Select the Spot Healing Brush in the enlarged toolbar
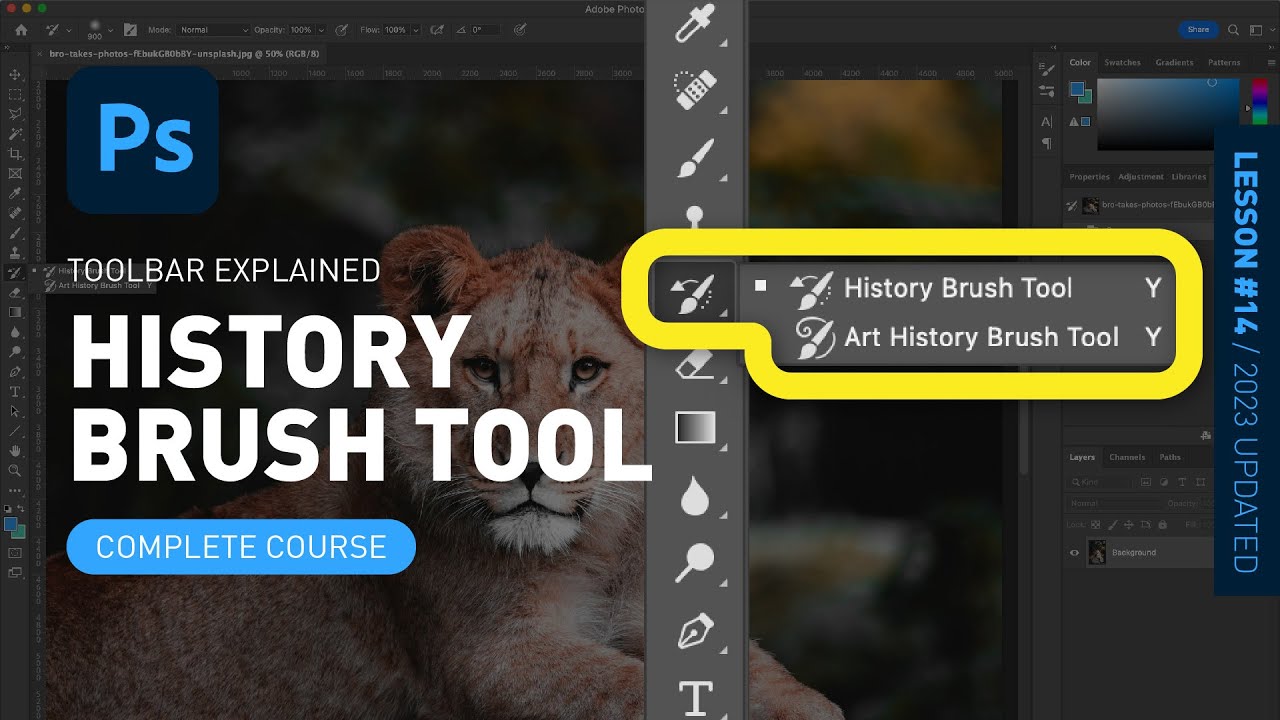The height and width of the screenshot is (720, 1280). click(695, 90)
